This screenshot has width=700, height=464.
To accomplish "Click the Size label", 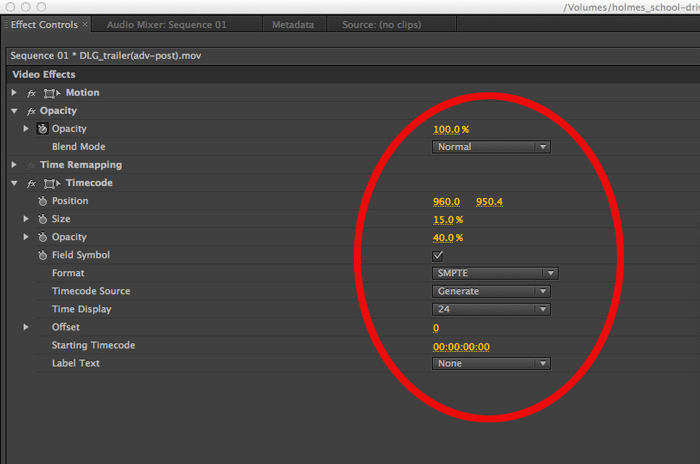I will (x=61, y=219).
